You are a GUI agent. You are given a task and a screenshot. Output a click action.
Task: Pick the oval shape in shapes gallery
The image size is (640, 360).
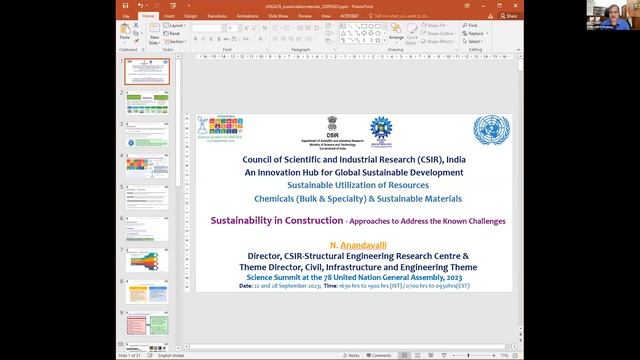click(x=371, y=26)
